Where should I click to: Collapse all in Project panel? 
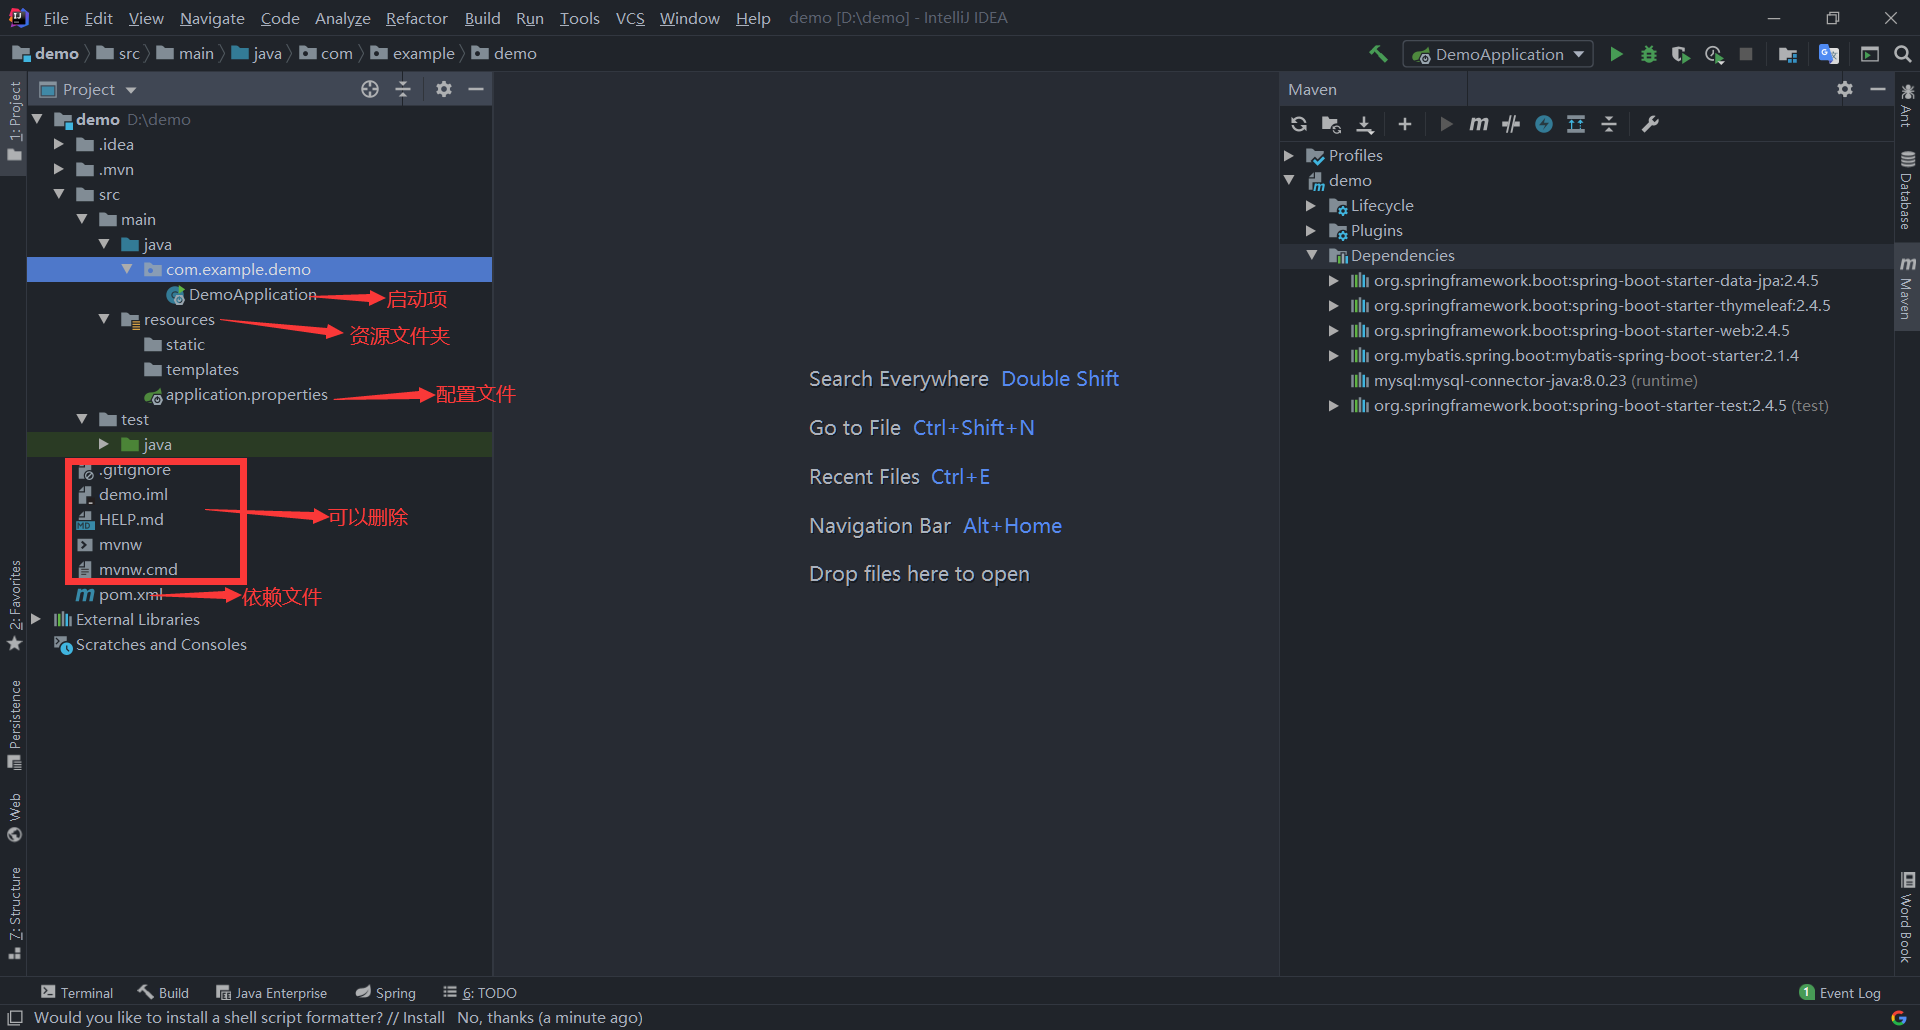tap(403, 89)
